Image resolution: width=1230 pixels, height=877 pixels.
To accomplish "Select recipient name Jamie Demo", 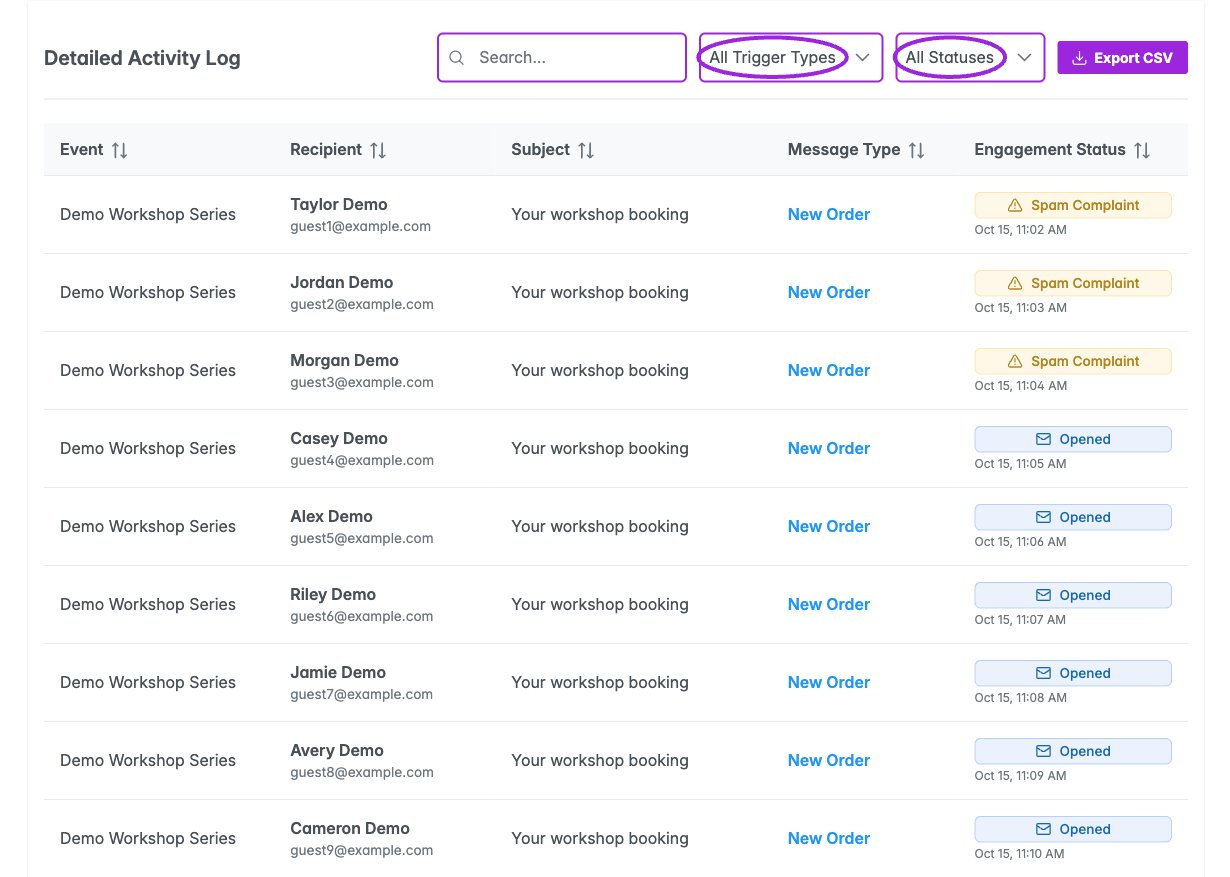I will (x=338, y=672).
